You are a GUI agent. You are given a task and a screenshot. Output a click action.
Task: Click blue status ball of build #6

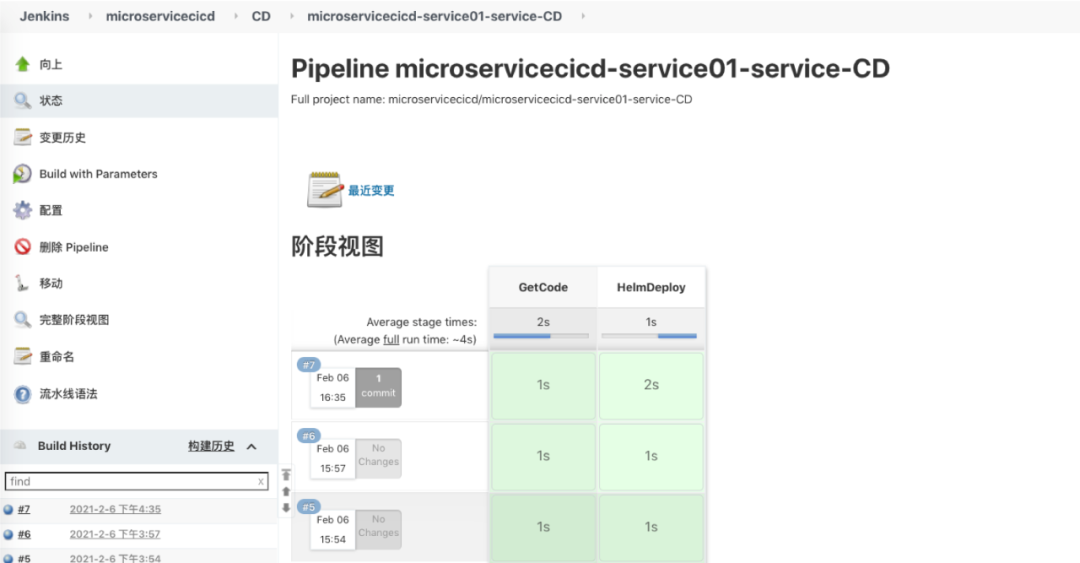pos(8,535)
